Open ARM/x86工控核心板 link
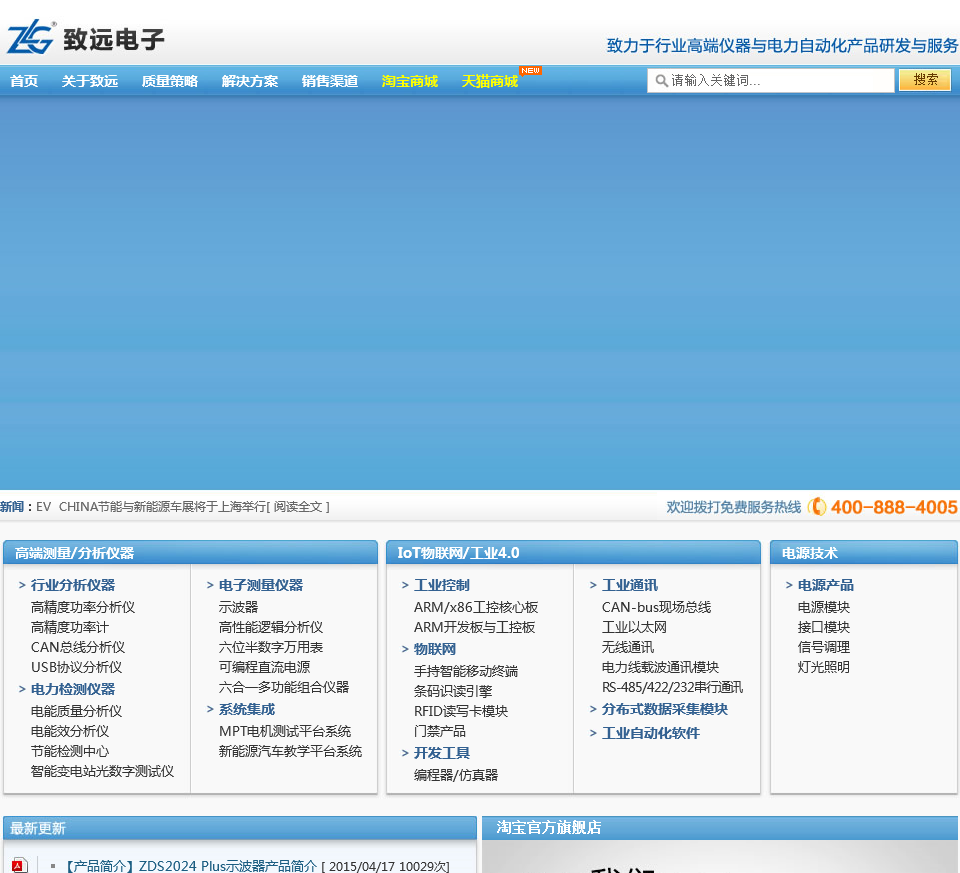The width and height of the screenshot is (960, 873). tap(476, 607)
